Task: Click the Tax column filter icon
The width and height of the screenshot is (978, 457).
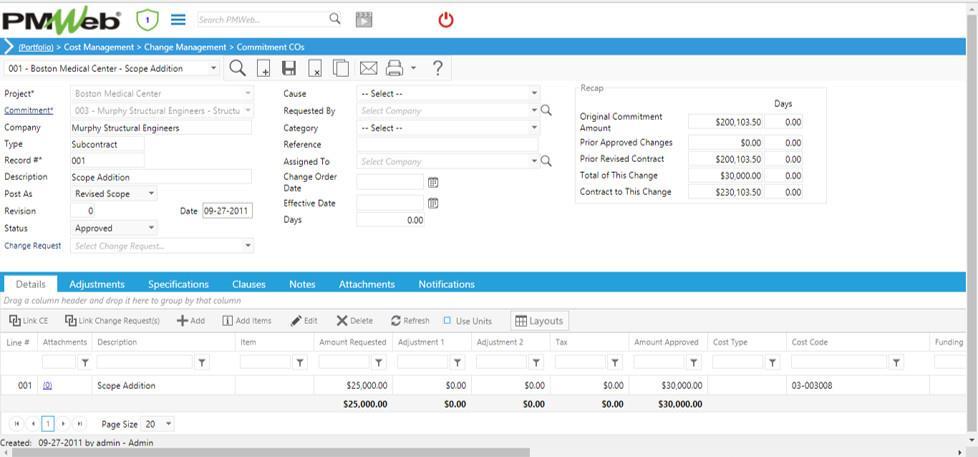Action: [614, 362]
